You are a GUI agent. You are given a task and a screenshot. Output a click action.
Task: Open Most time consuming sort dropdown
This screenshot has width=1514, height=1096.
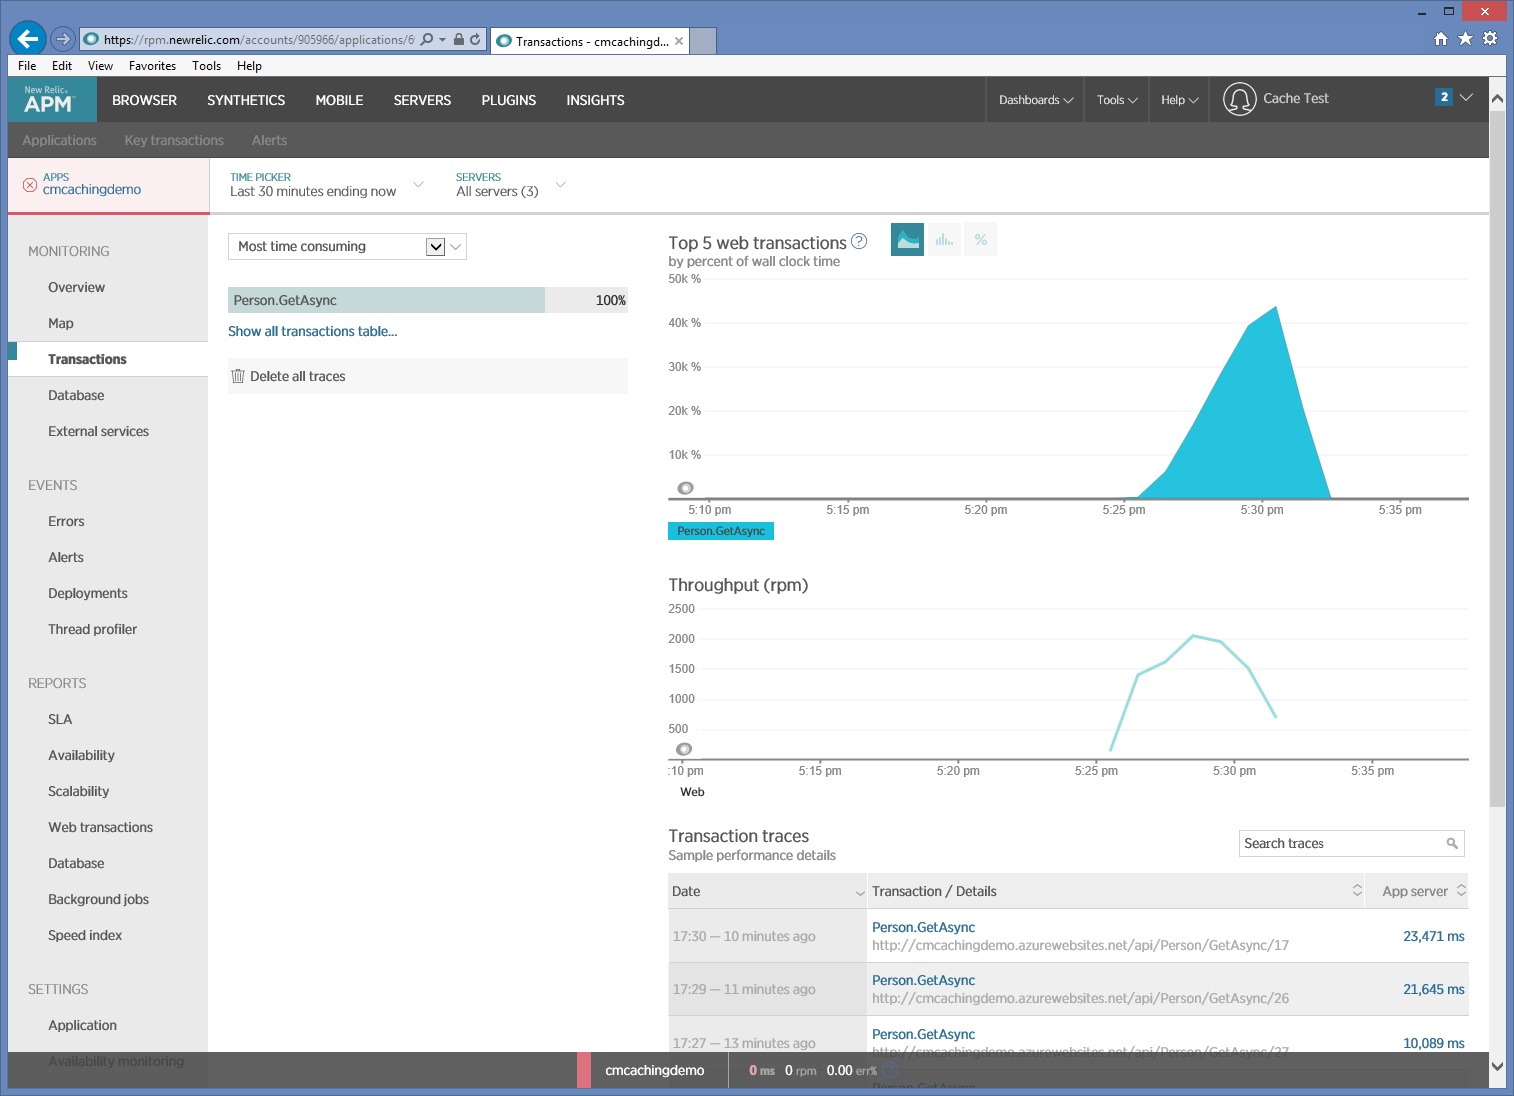pyautogui.click(x=346, y=247)
